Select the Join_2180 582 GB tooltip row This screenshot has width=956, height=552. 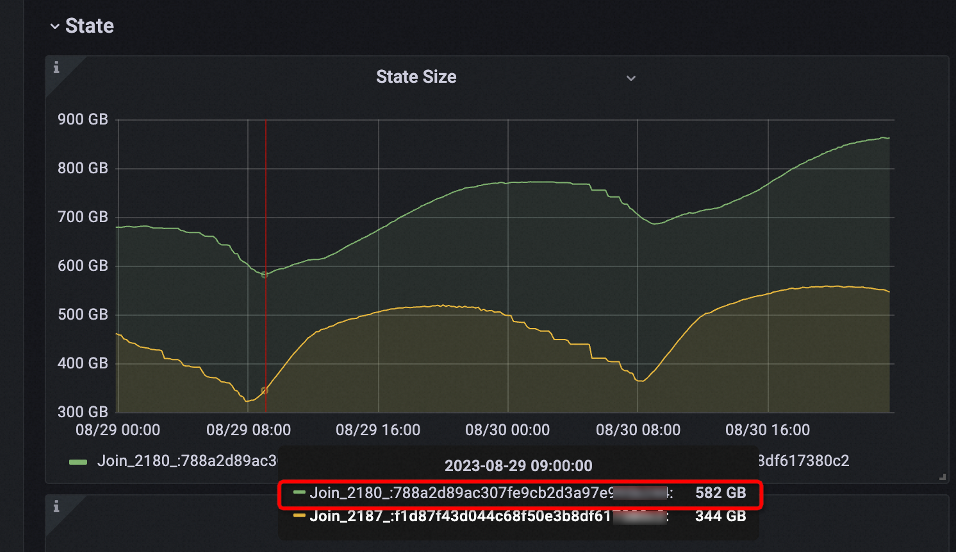pos(520,493)
